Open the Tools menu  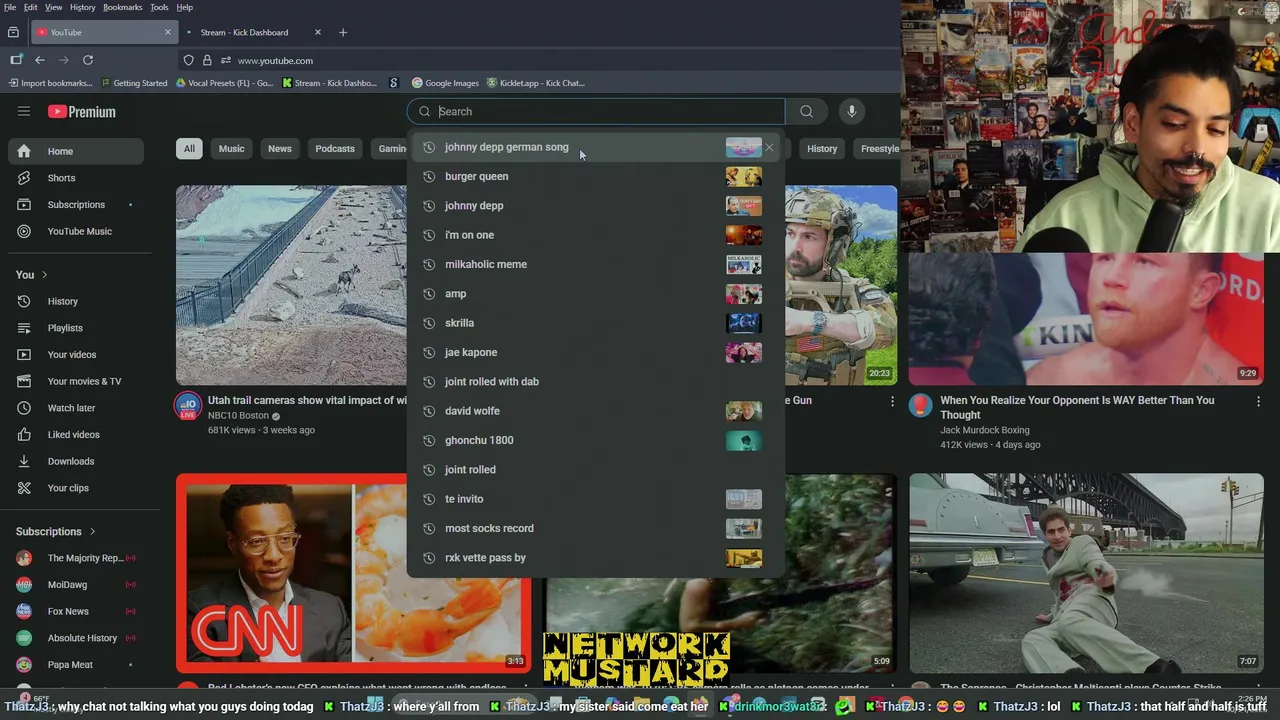pos(159,7)
